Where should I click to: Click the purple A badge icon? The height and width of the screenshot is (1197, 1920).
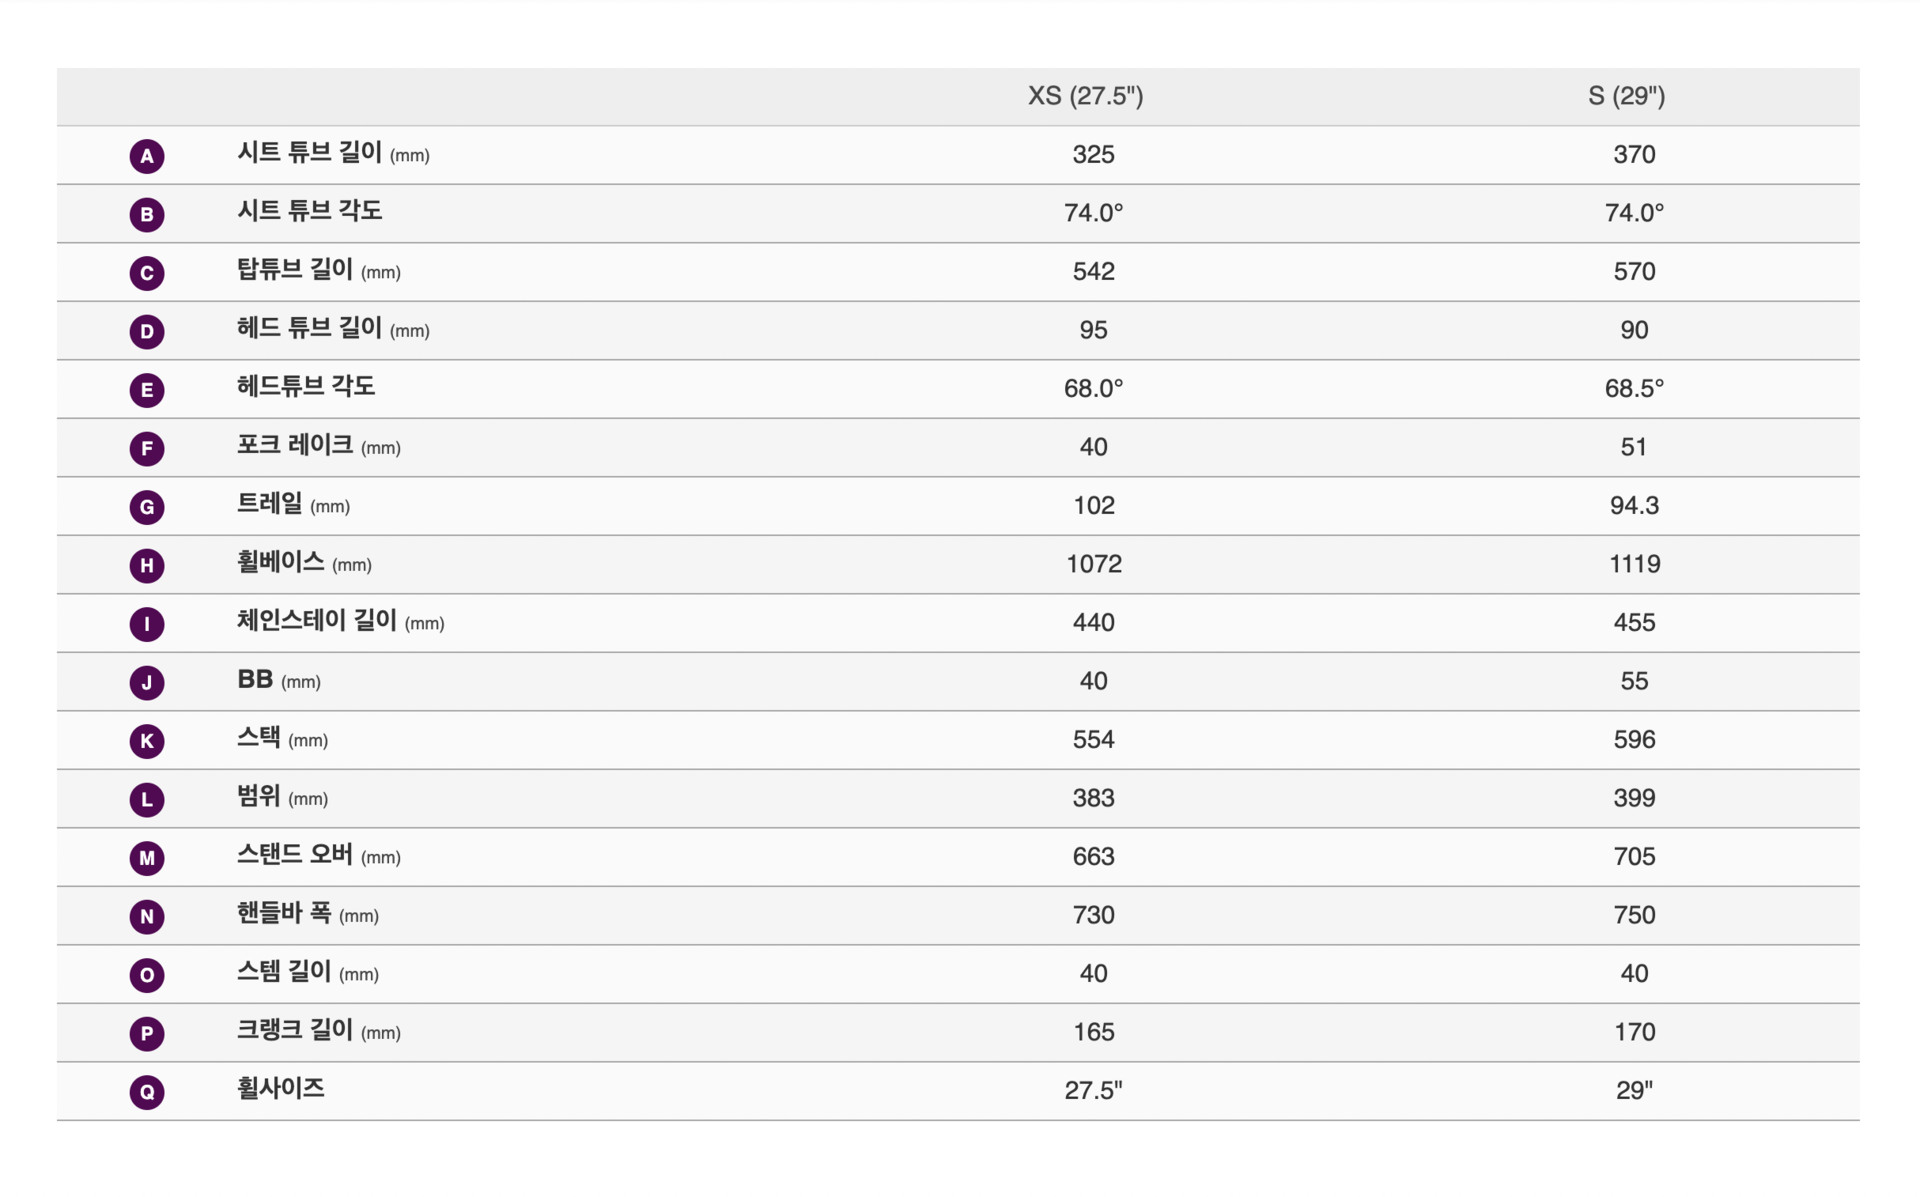point(147,156)
